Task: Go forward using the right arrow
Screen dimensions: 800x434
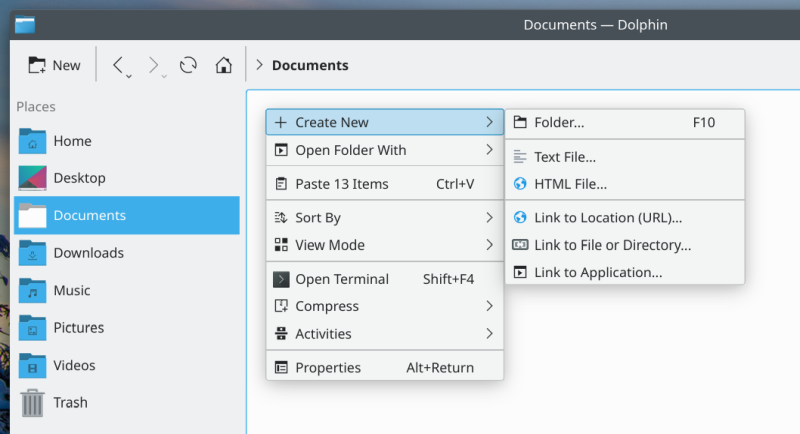Action: click(153, 65)
